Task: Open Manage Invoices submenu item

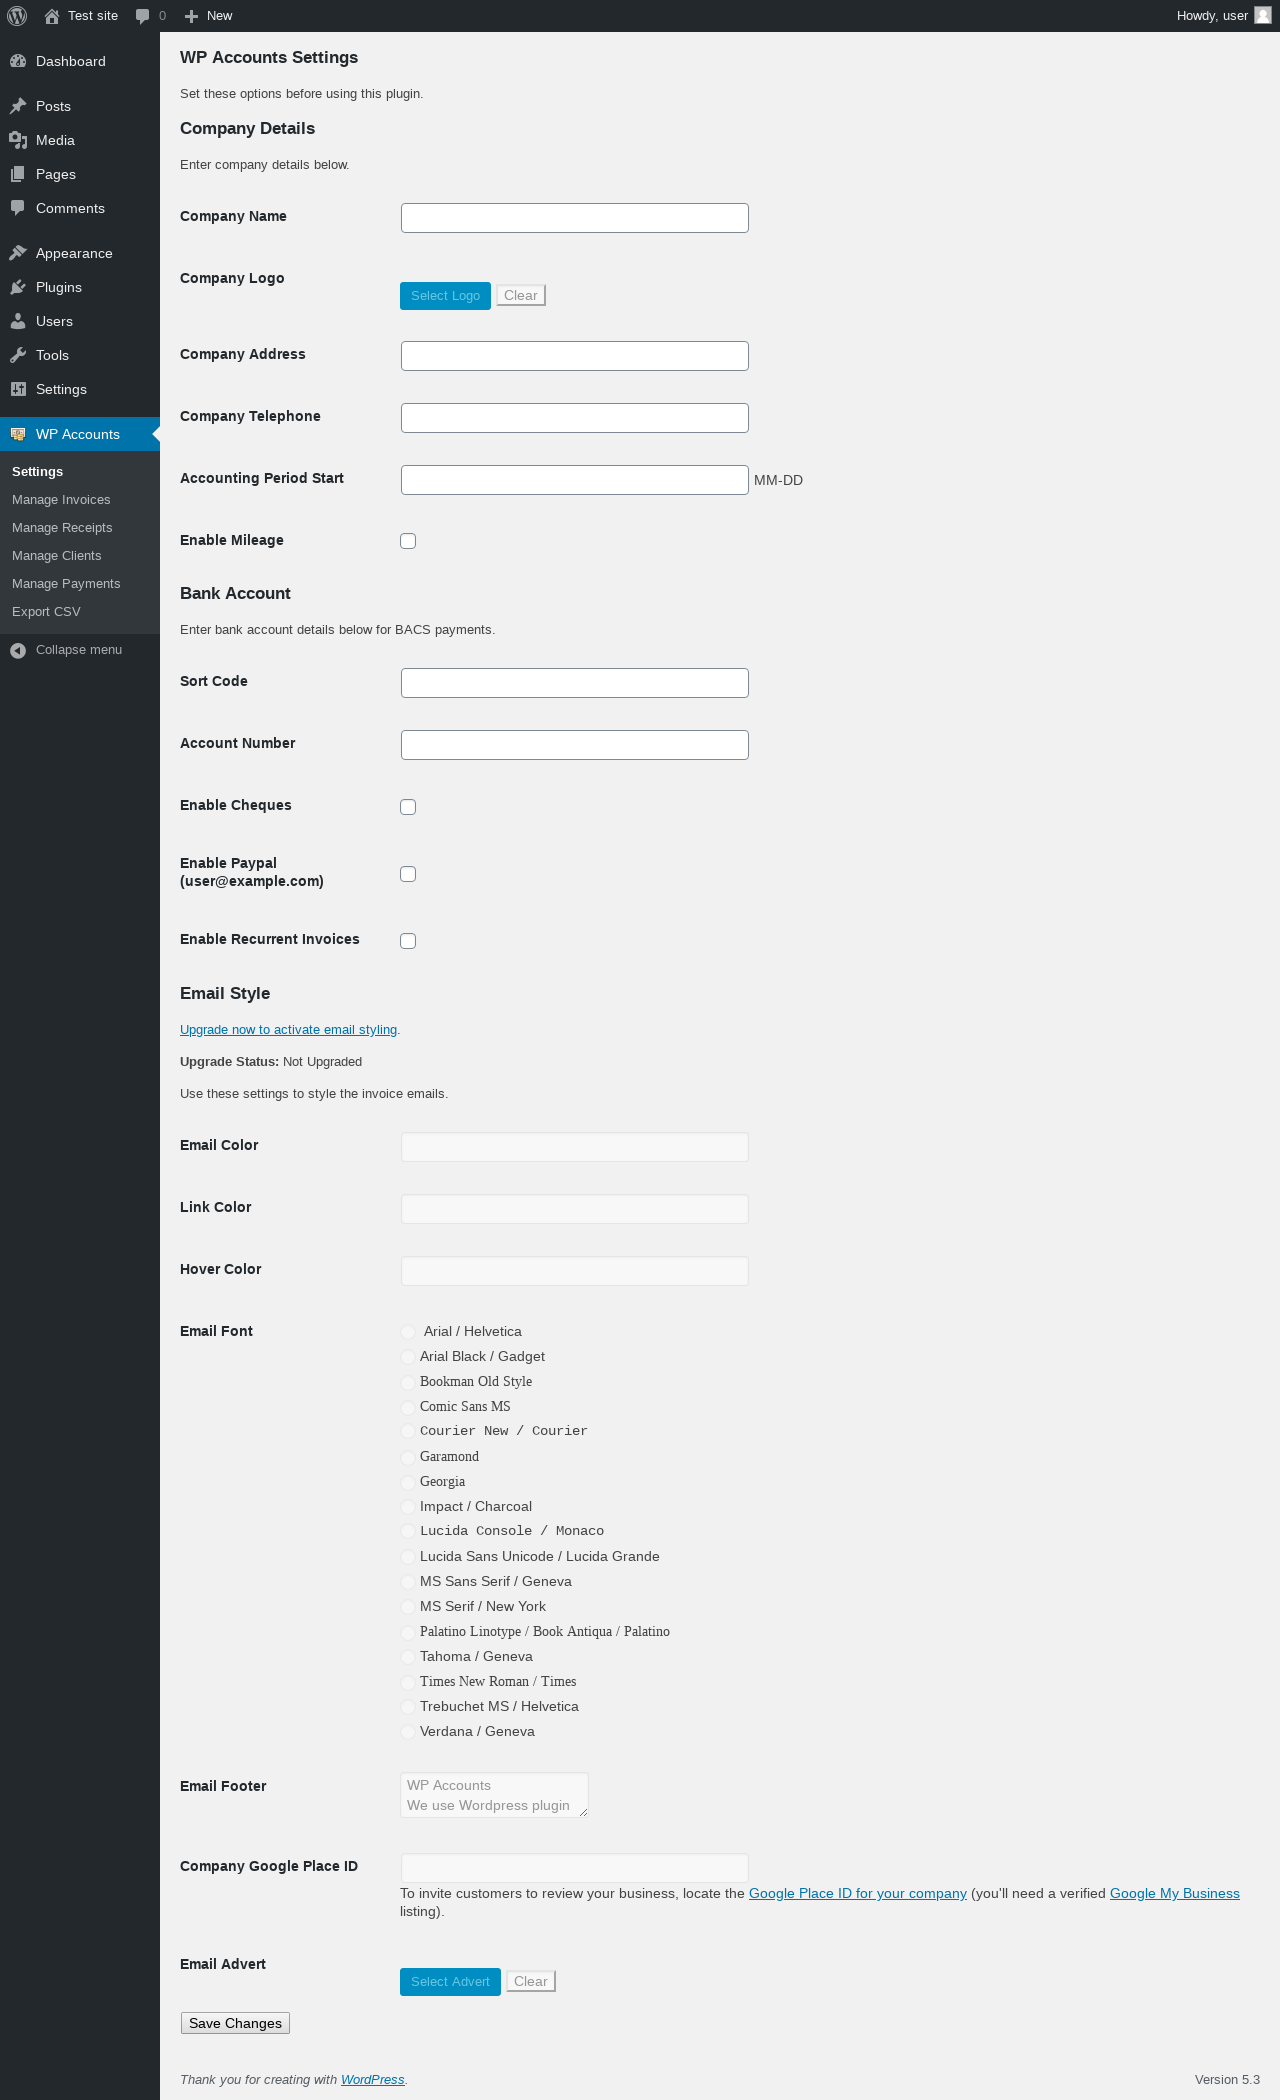Action: [x=61, y=500]
